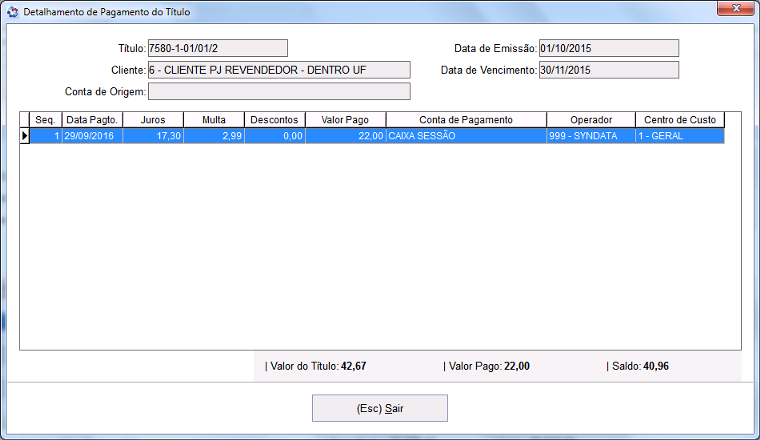Click the 999 - SYNDATA operator cell
Viewport: 760px width, 440px height.
(590, 136)
